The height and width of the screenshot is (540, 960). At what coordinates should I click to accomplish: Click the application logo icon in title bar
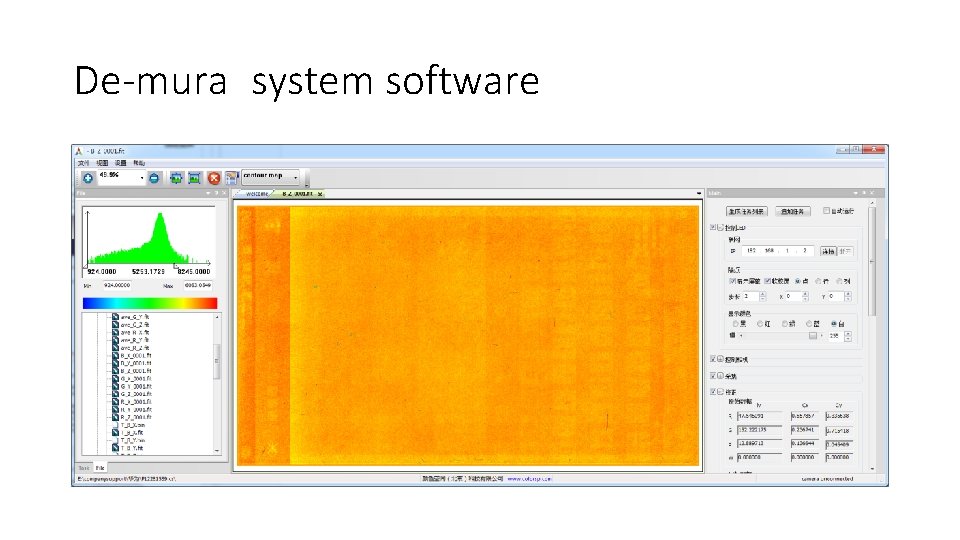coord(78,151)
